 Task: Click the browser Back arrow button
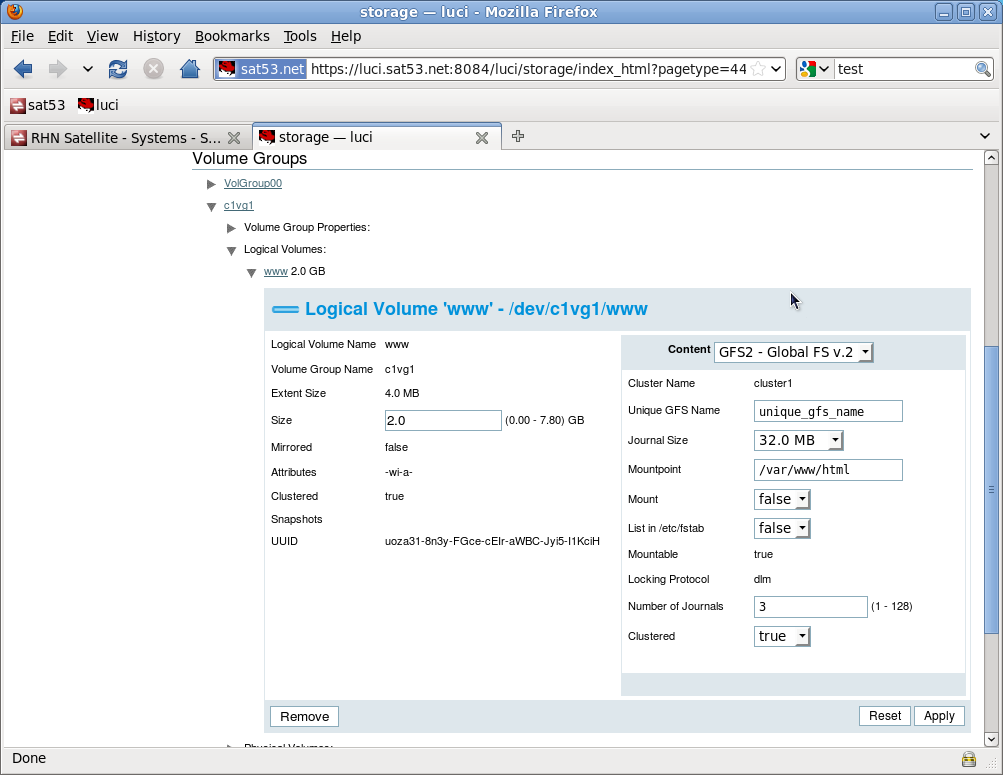[23, 69]
